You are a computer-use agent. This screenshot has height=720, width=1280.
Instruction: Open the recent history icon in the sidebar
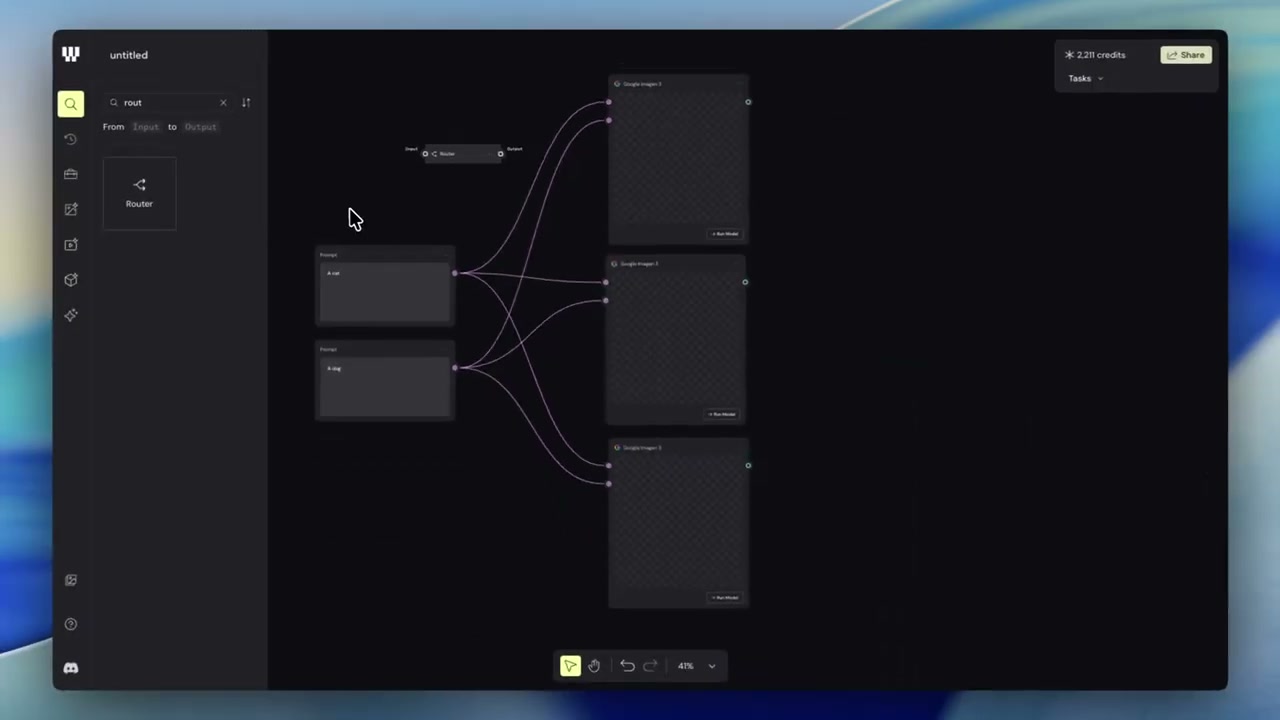tap(70, 139)
